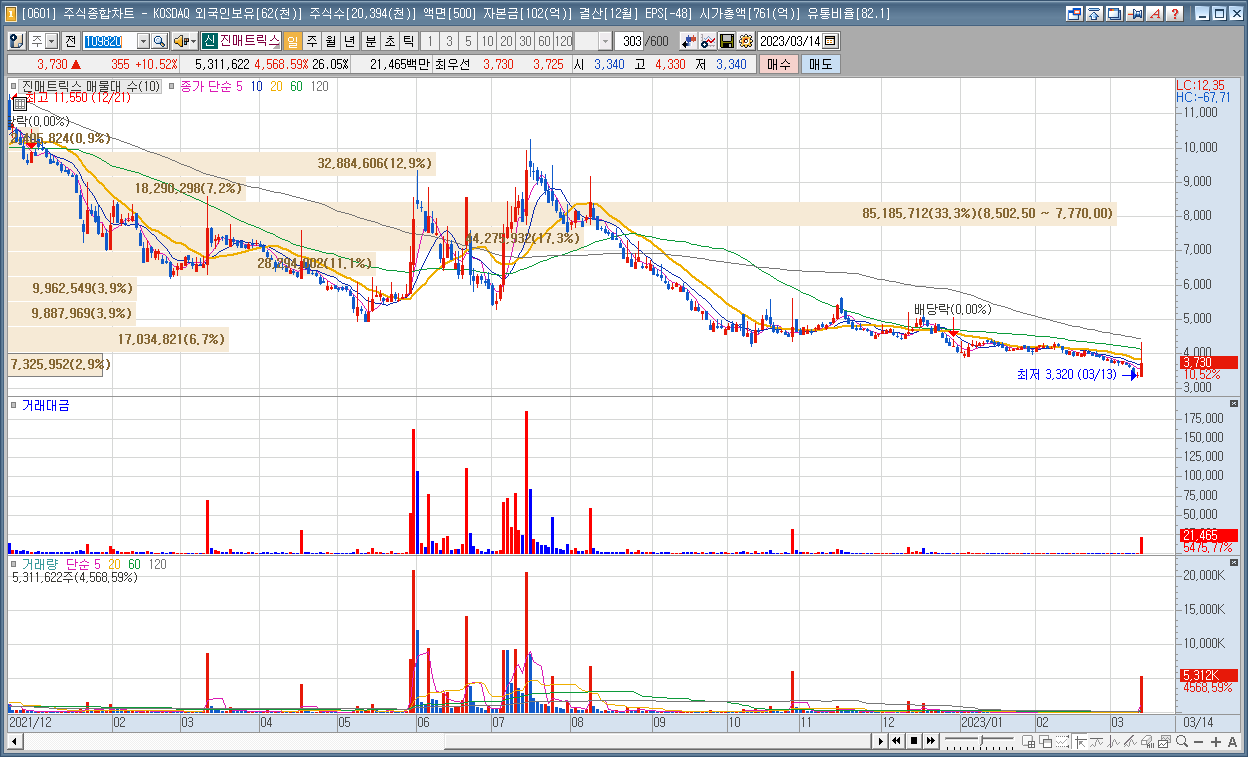Viewport: 1248px width, 757px height.
Task: Expand the stock code dropdown arrow
Action: pyautogui.click(x=143, y=41)
